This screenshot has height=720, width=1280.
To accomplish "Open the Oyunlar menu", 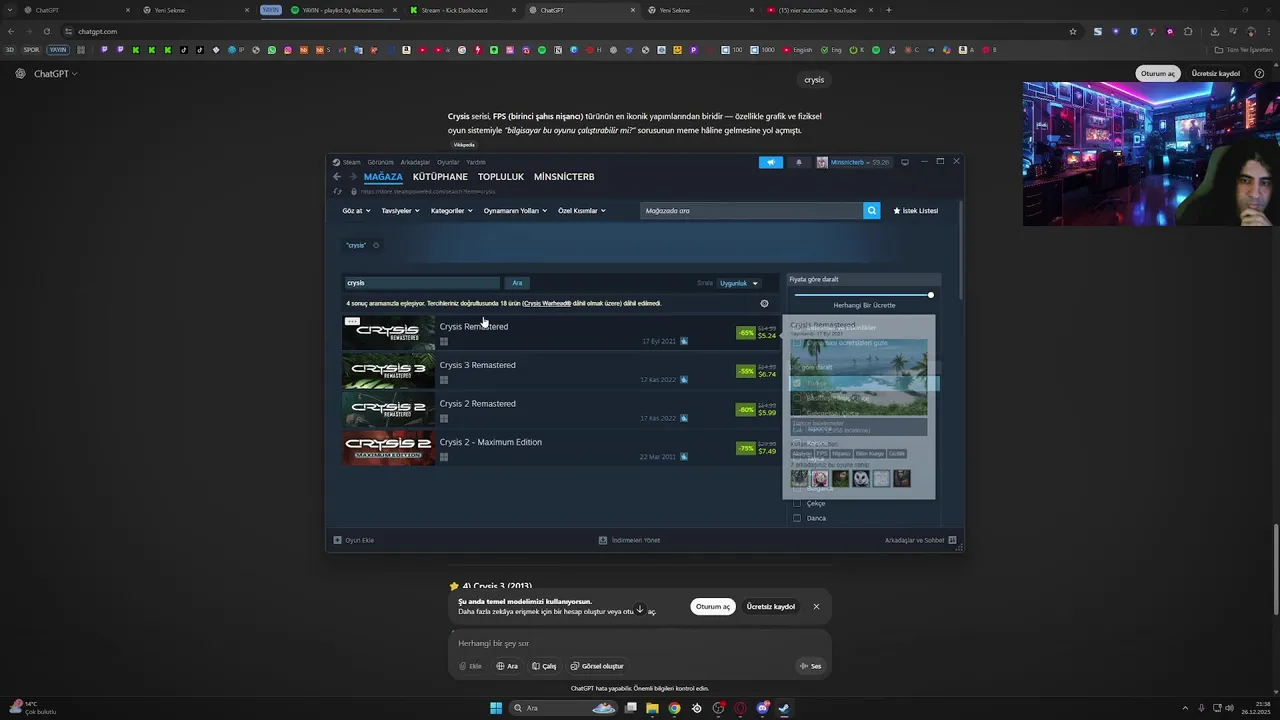I will [x=448, y=162].
